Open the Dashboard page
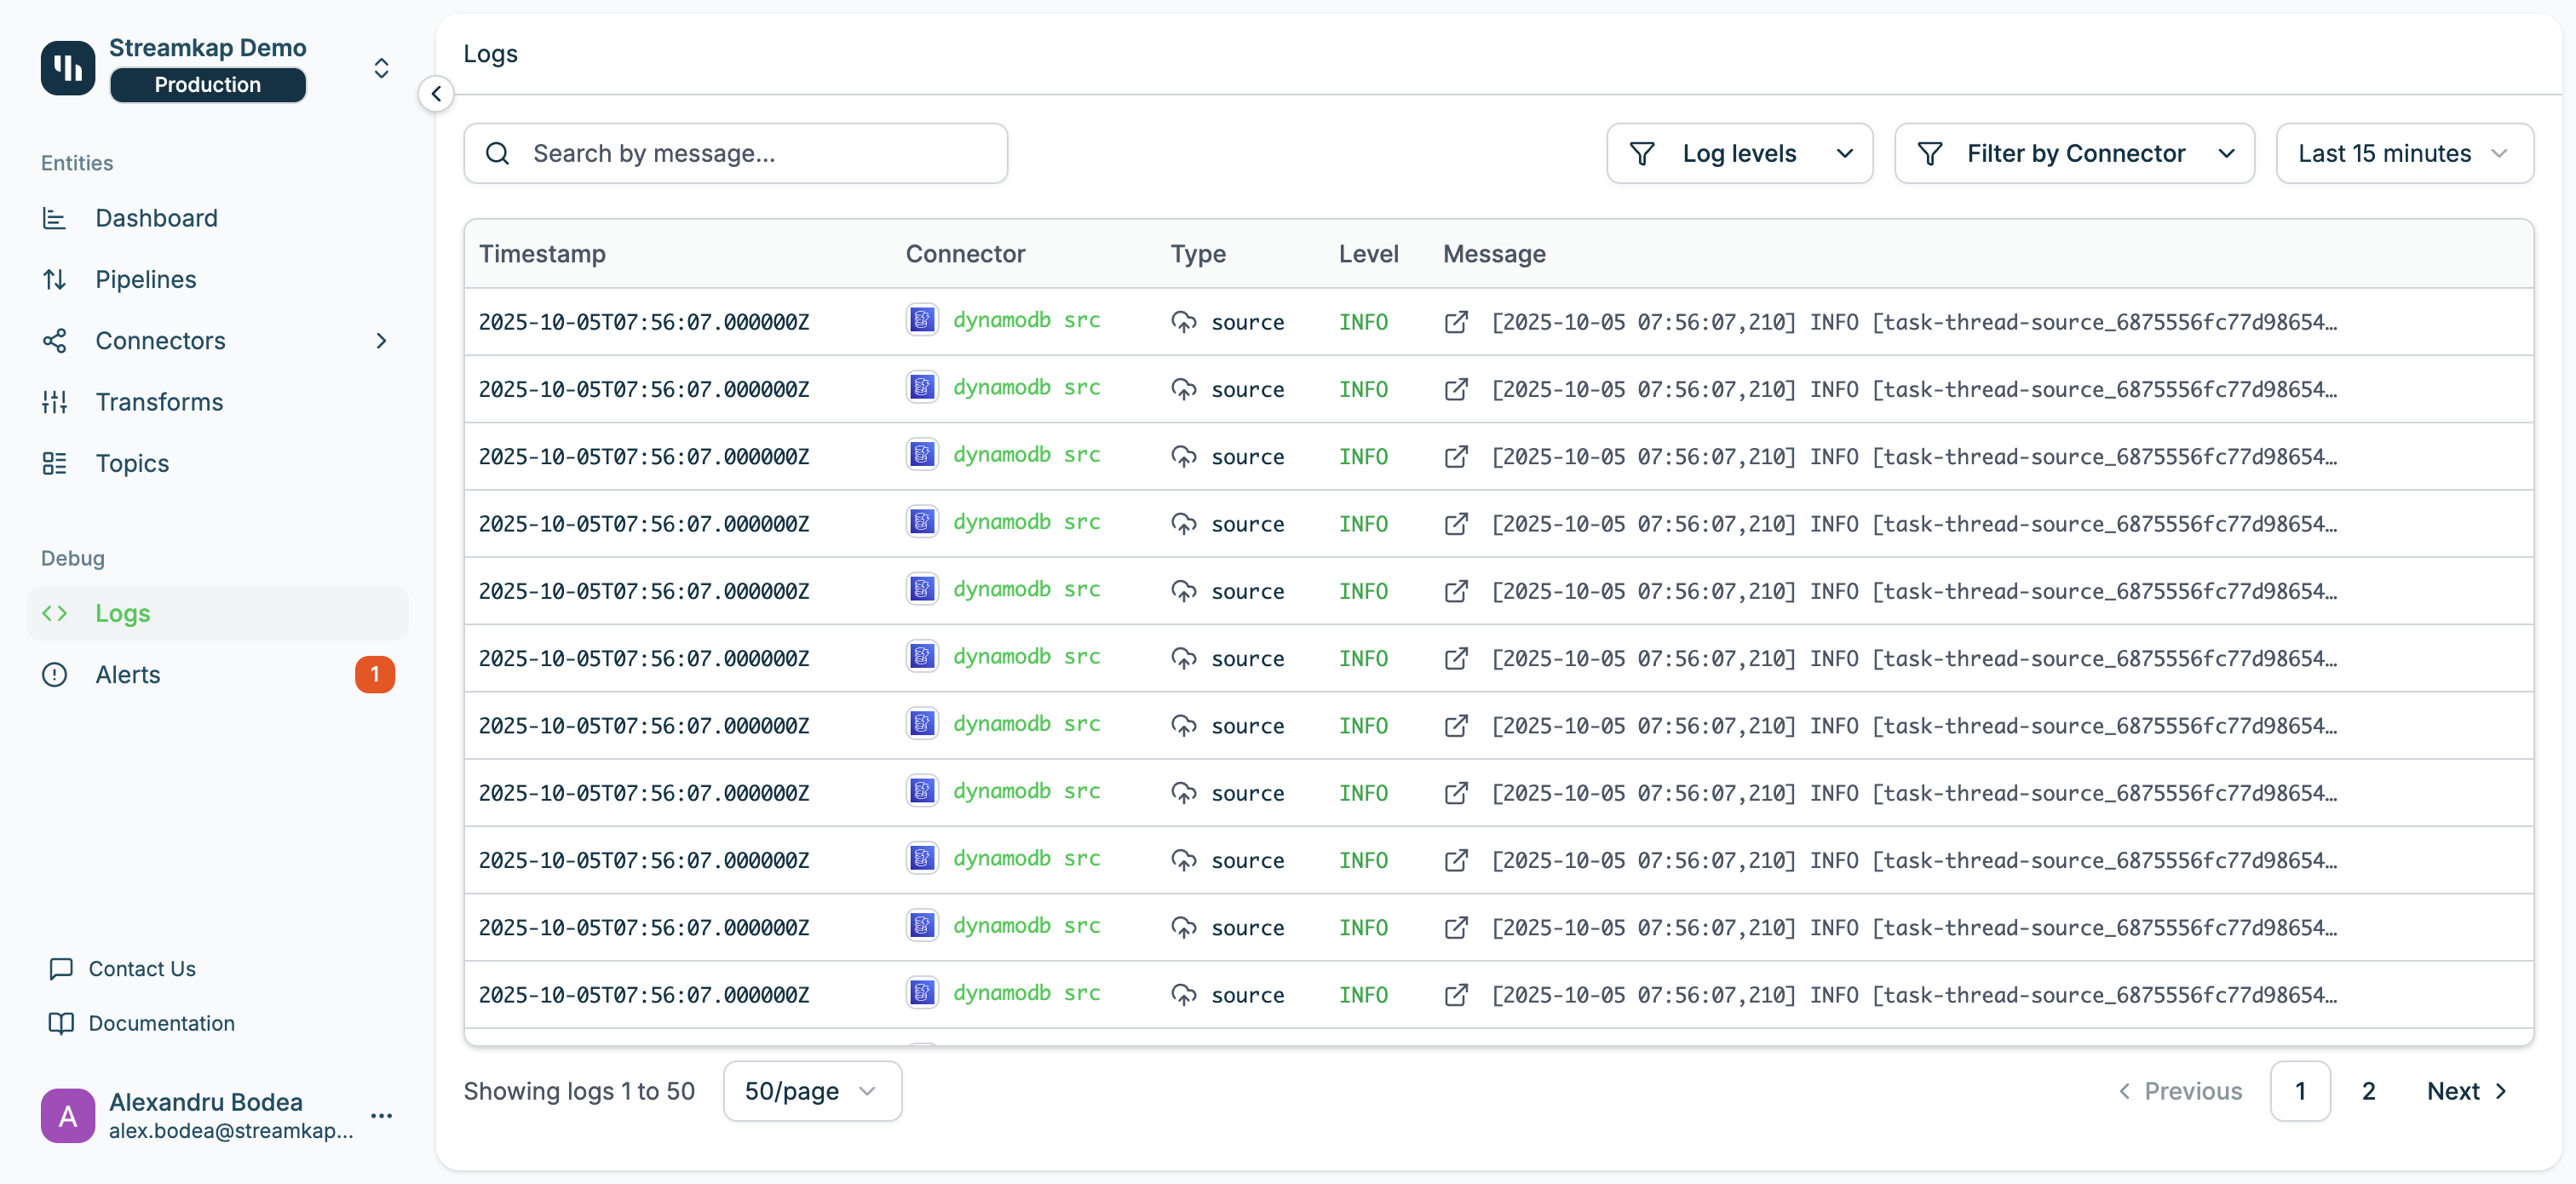Viewport: 2576px width, 1184px height. [x=156, y=218]
